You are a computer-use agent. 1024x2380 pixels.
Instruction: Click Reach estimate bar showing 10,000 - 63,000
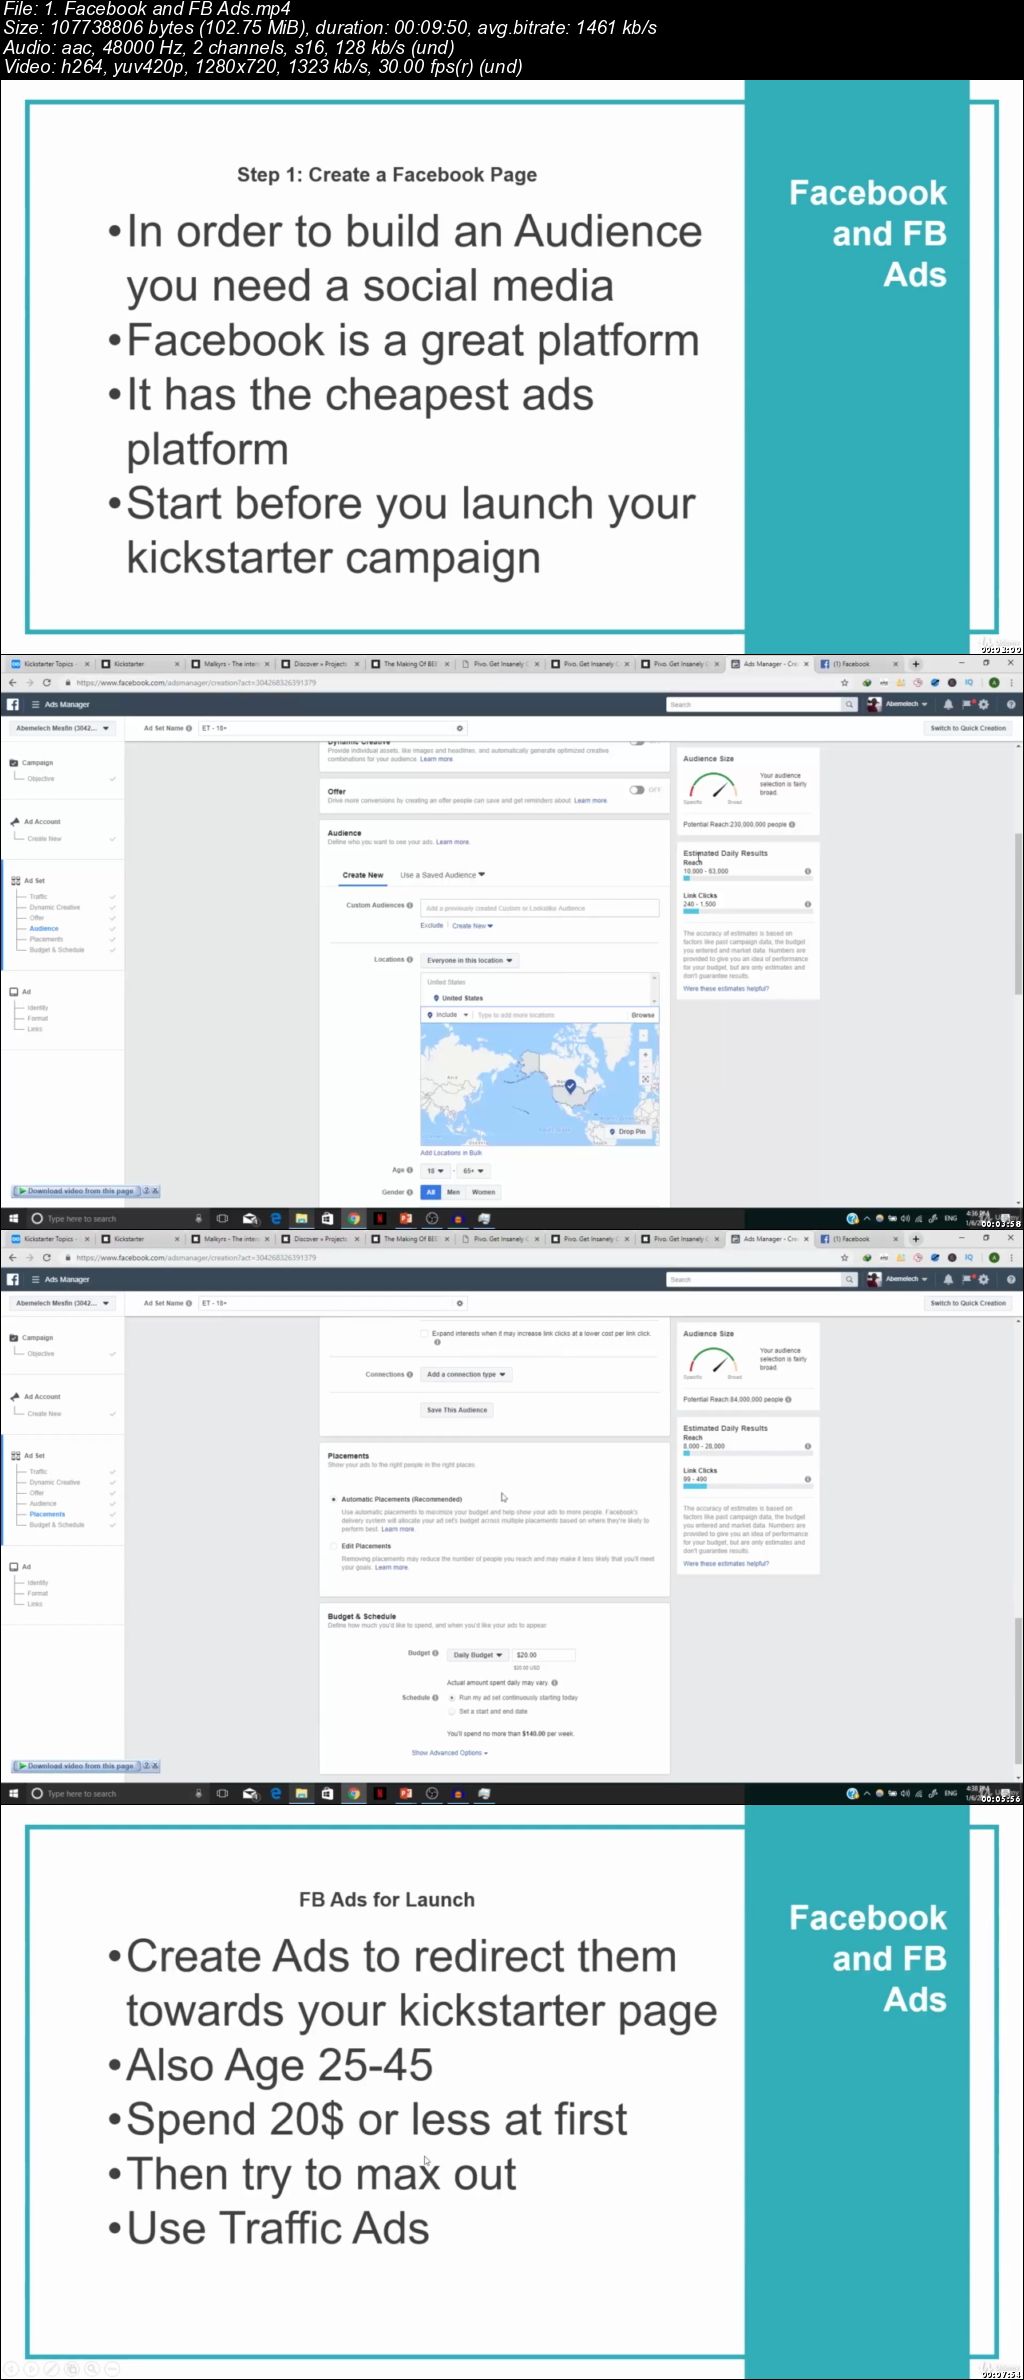747,878
